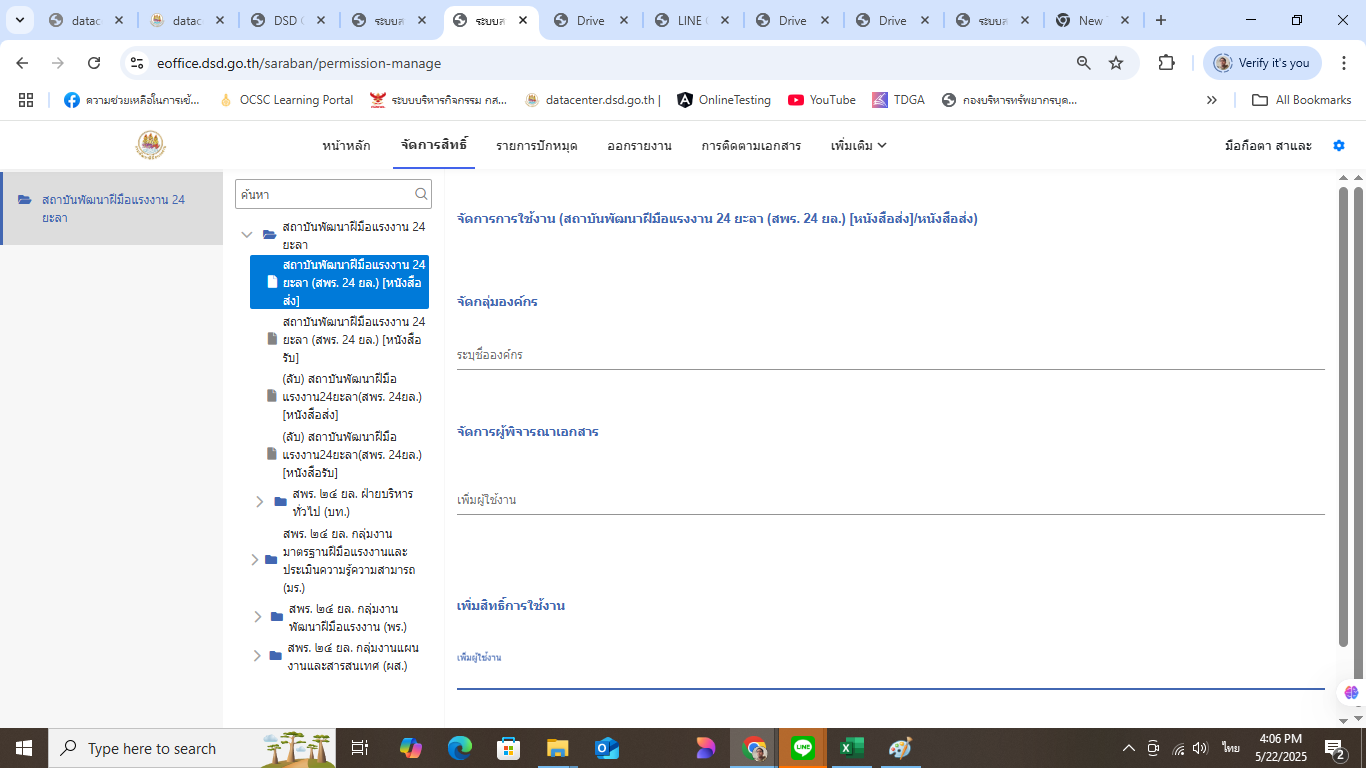This screenshot has height=768, width=1366.
Task: Expand the กลุ่มงานพัฒนาฝีมือแรงงาน (พร.) node
Action: 257,617
